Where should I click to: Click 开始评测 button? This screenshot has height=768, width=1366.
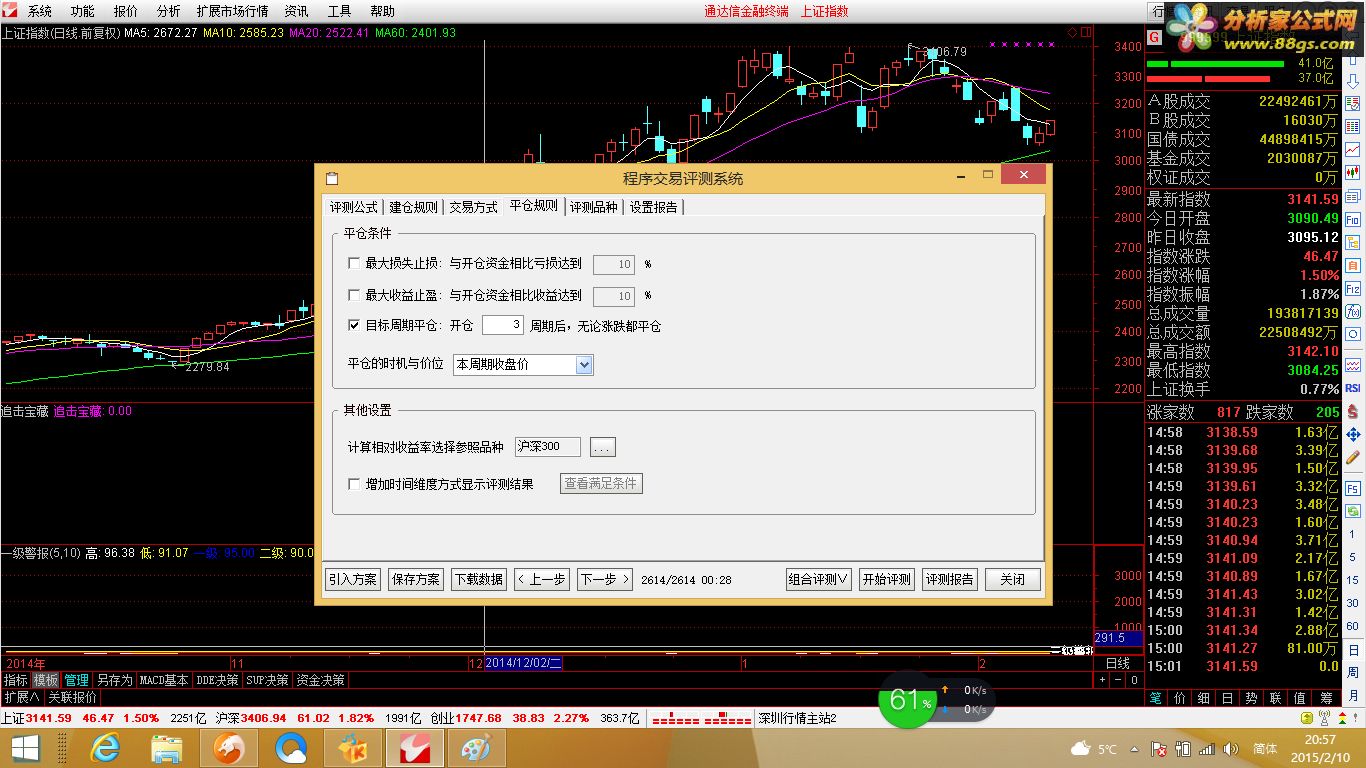pos(887,579)
